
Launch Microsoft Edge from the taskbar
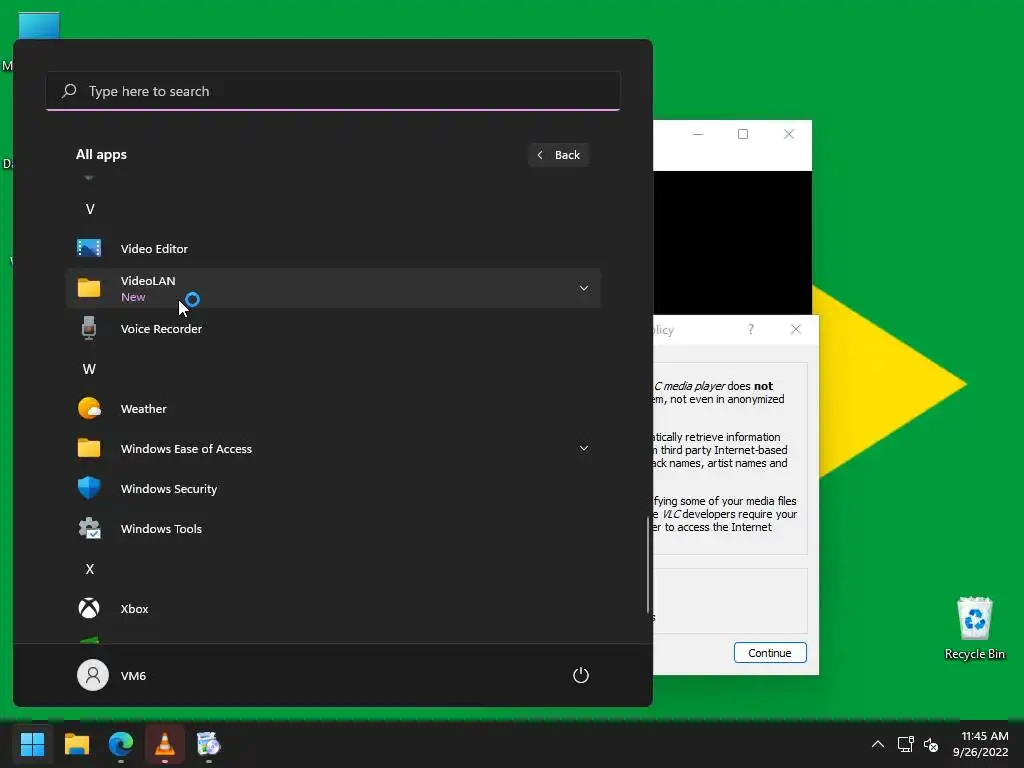(x=121, y=744)
